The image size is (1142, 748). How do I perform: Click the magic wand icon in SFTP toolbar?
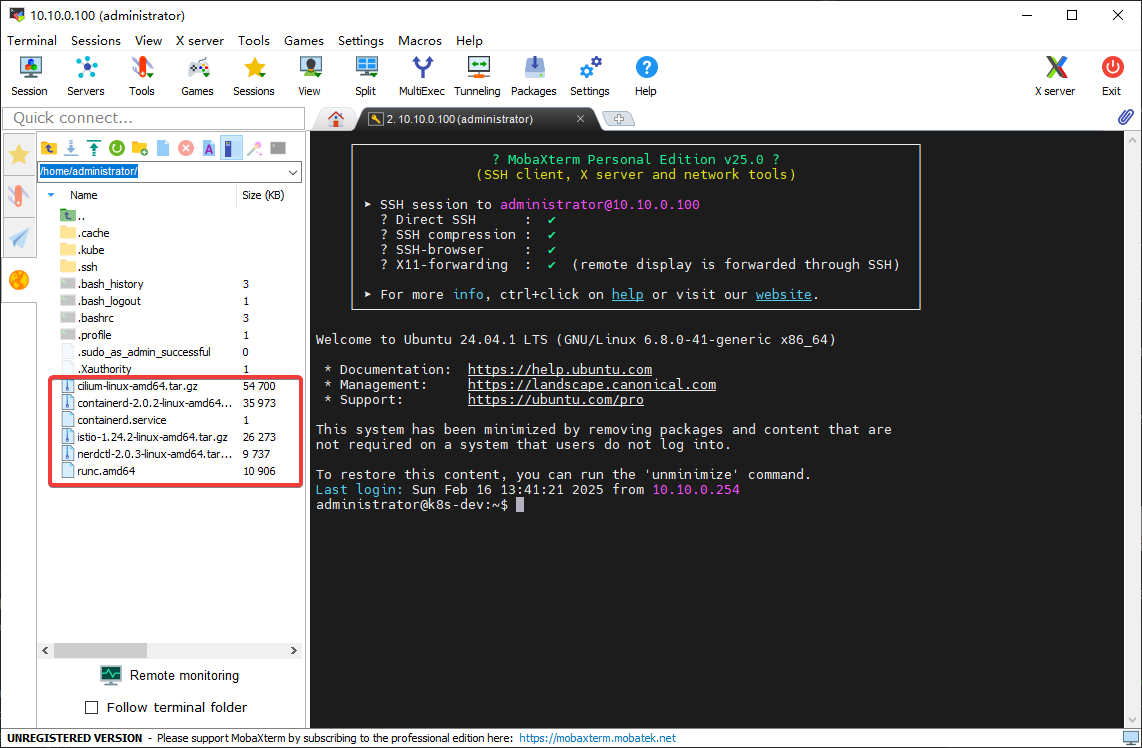pyautogui.click(x=254, y=149)
